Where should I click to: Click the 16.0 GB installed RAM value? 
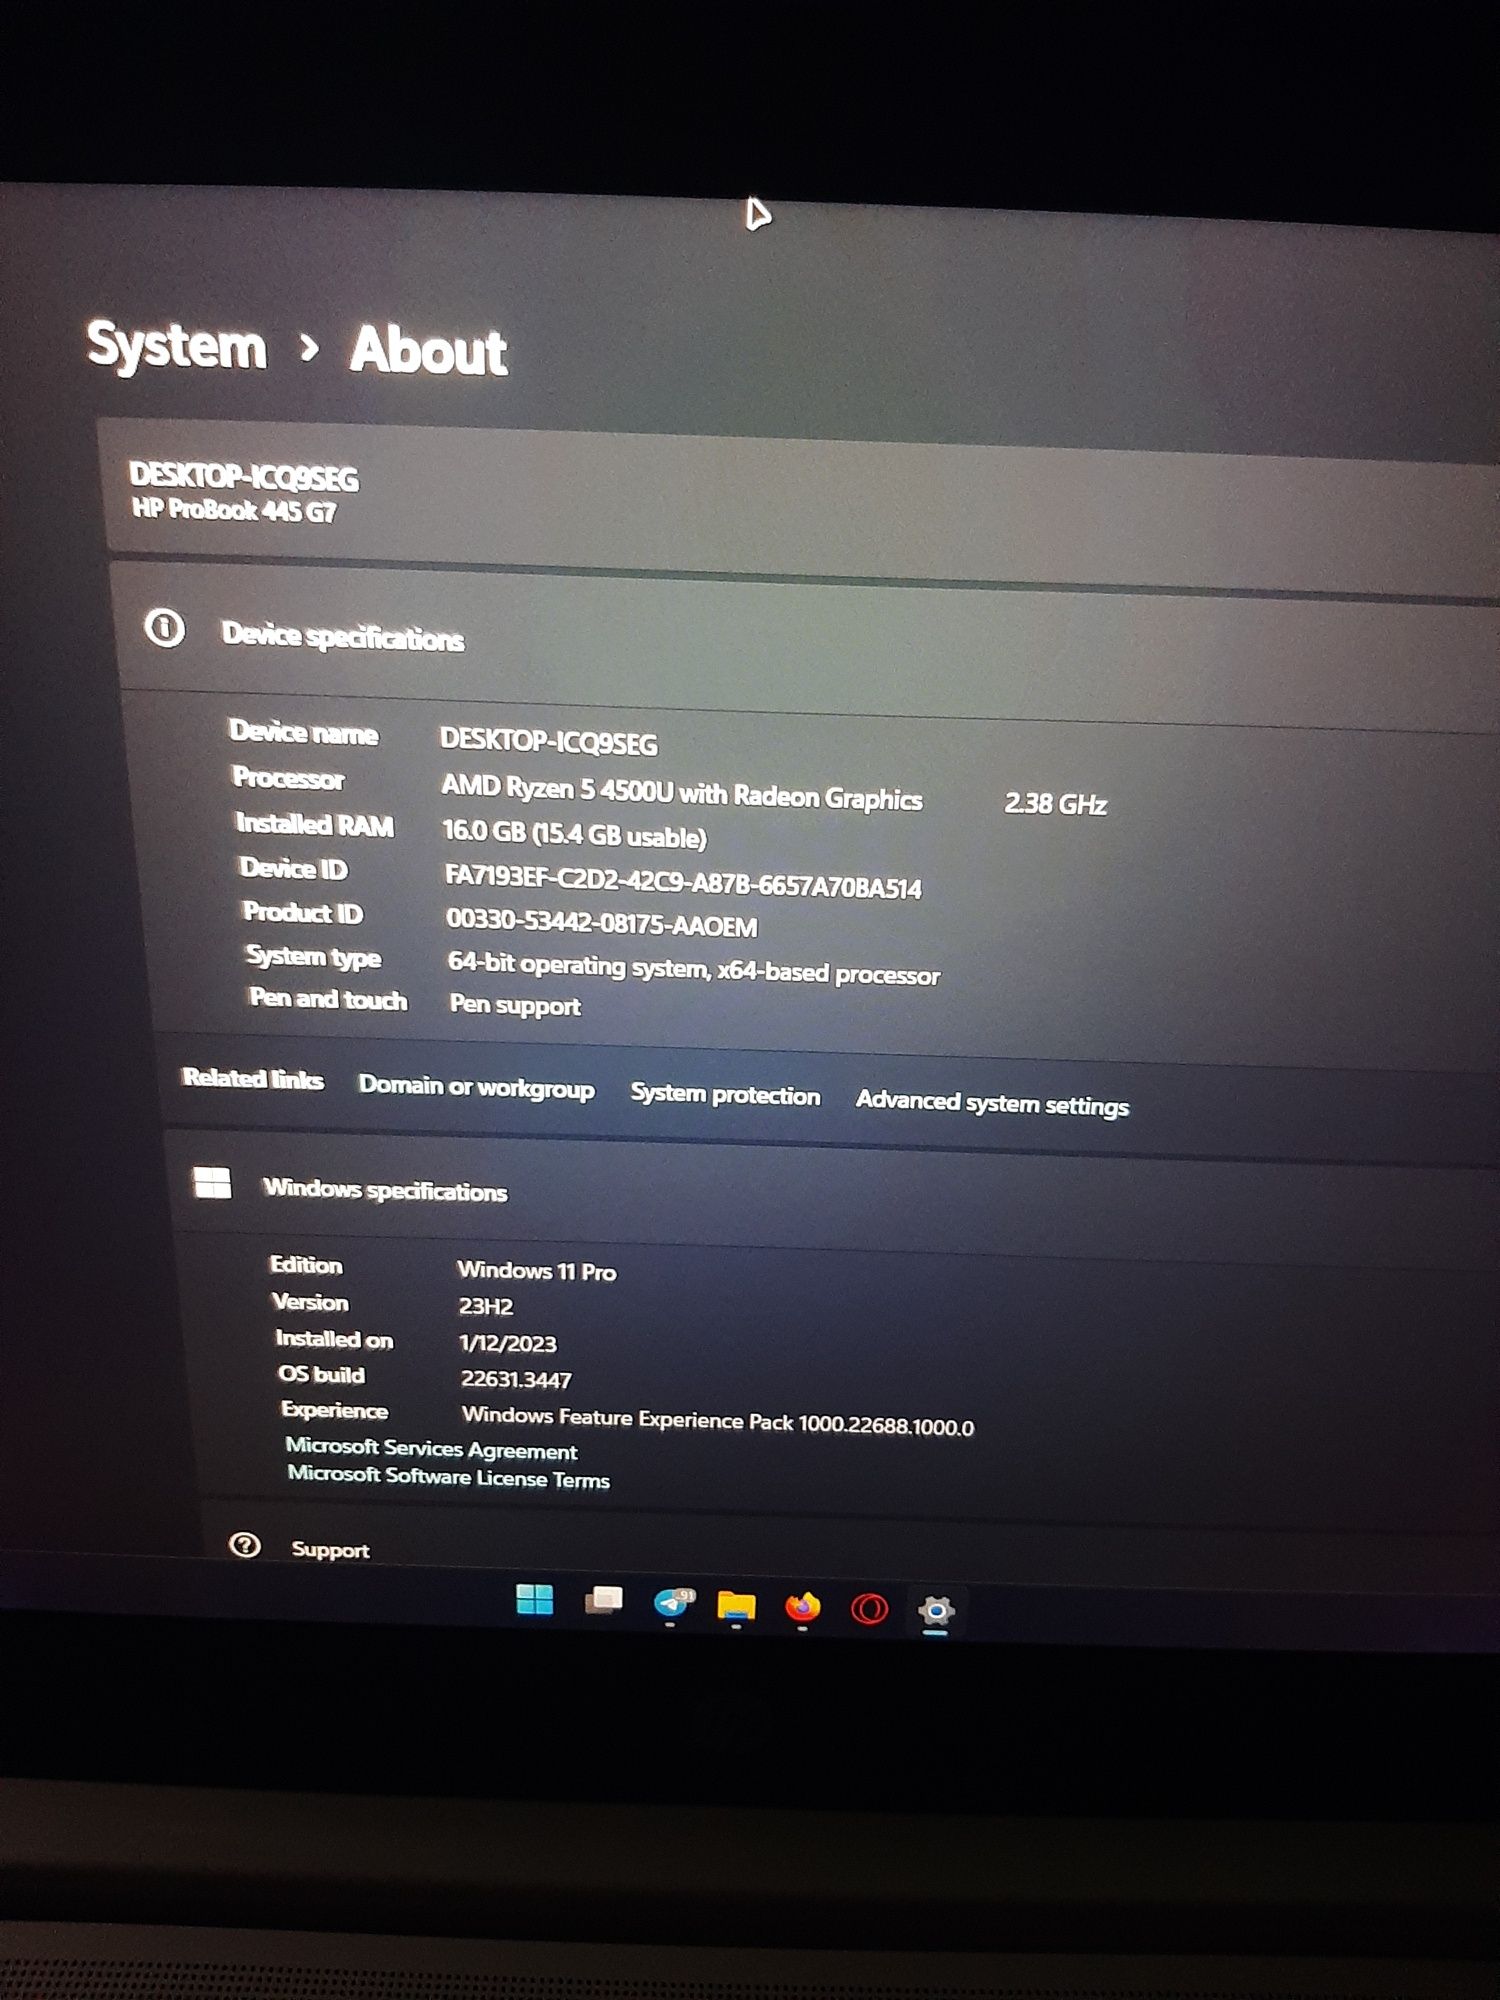575,833
